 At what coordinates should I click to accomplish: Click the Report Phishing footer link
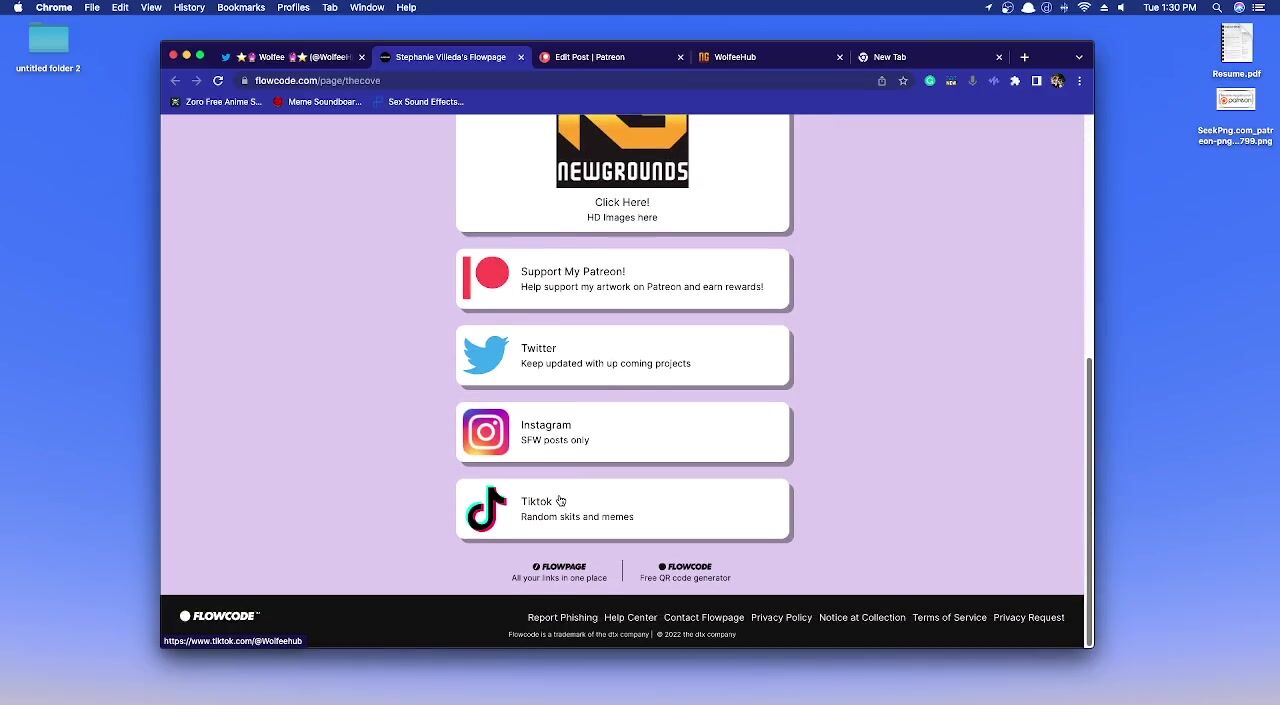(x=562, y=618)
